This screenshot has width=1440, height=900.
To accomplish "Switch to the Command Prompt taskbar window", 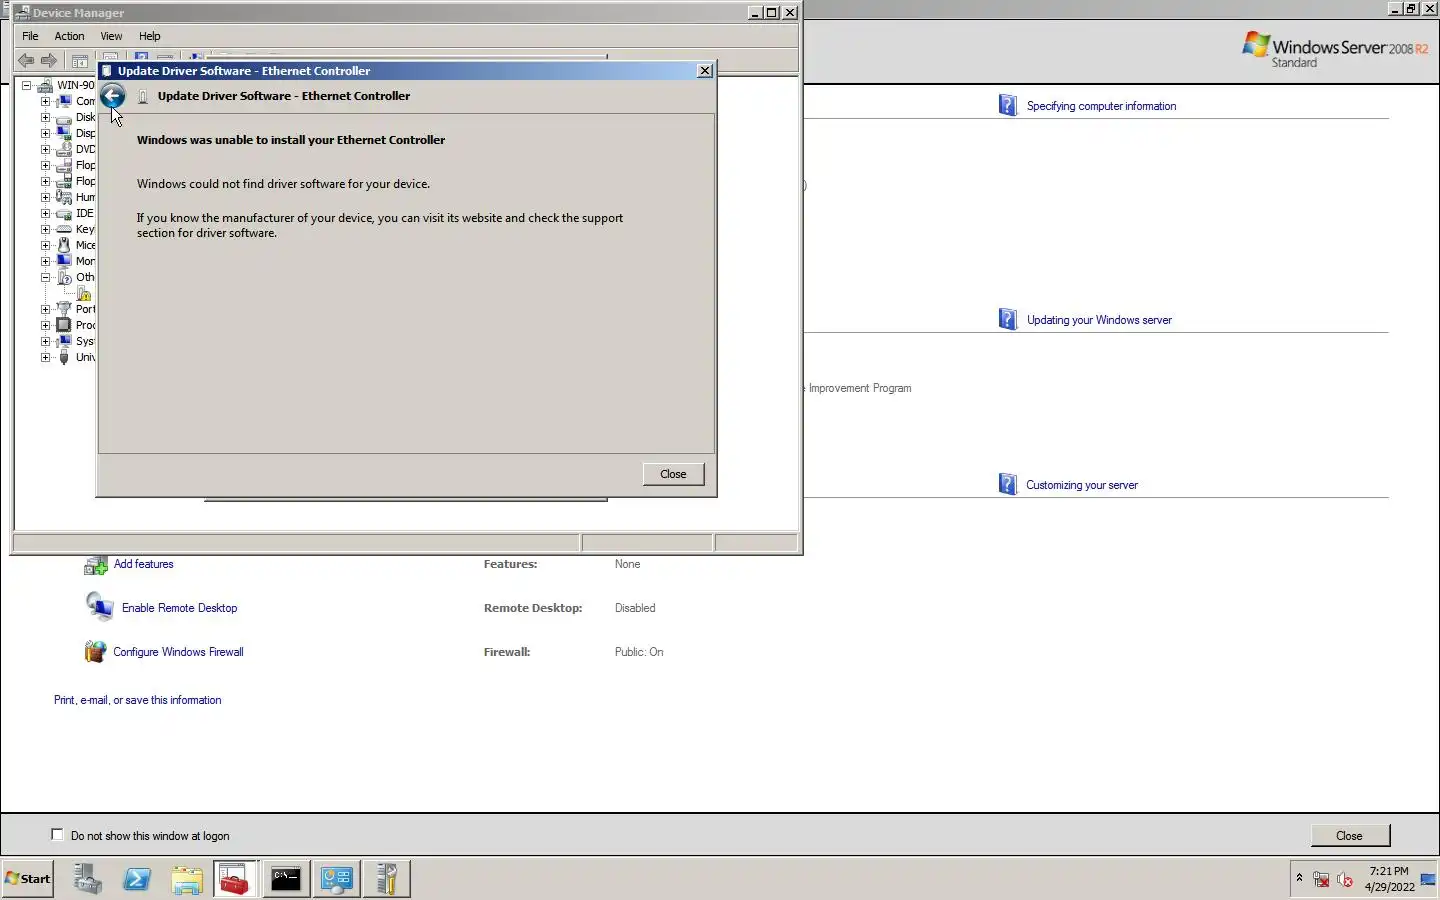I will 286,879.
